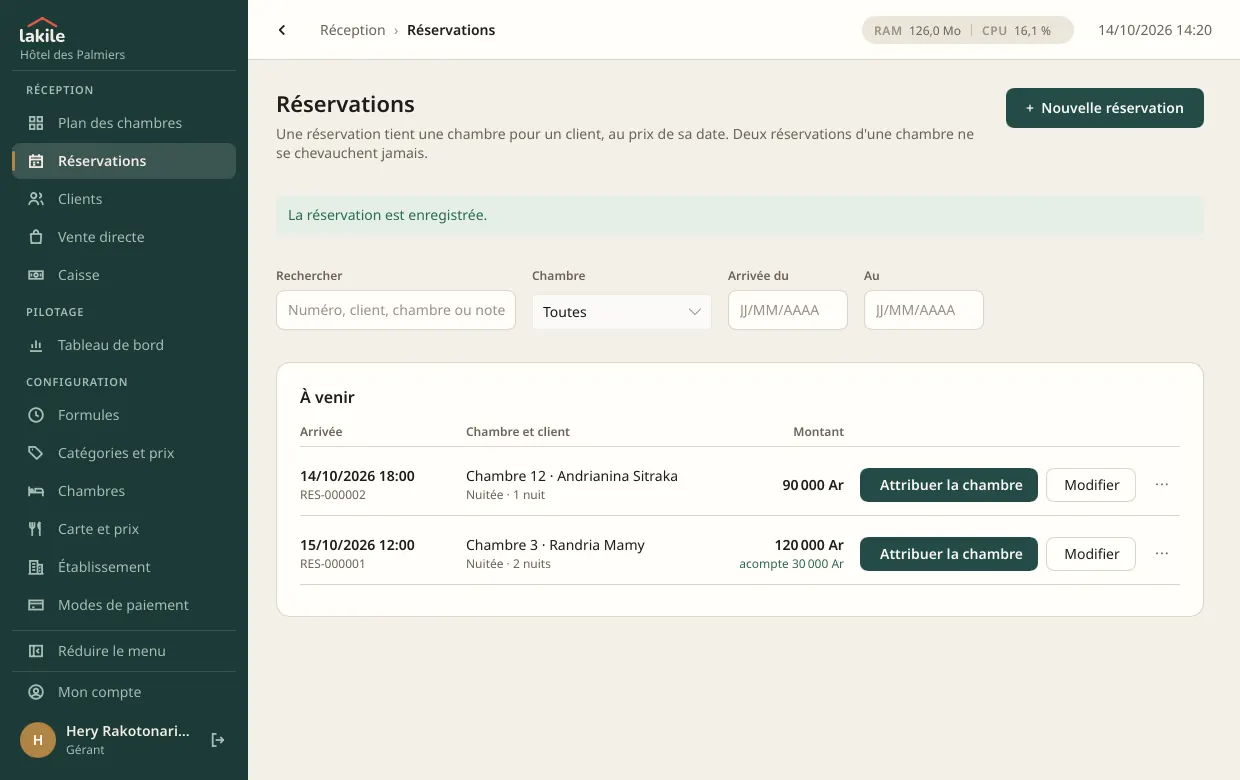Select the Clients people icon
The height and width of the screenshot is (780, 1240).
pyautogui.click(x=36, y=199)
